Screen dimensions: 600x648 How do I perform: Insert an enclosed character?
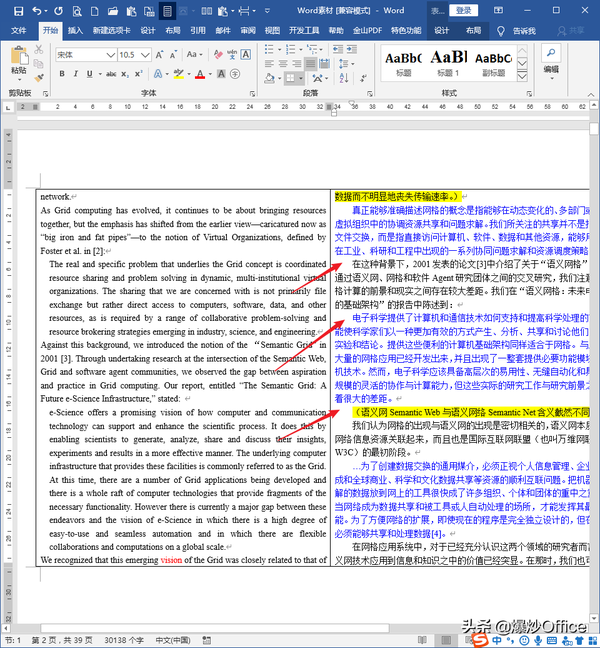tap(235, 74)
